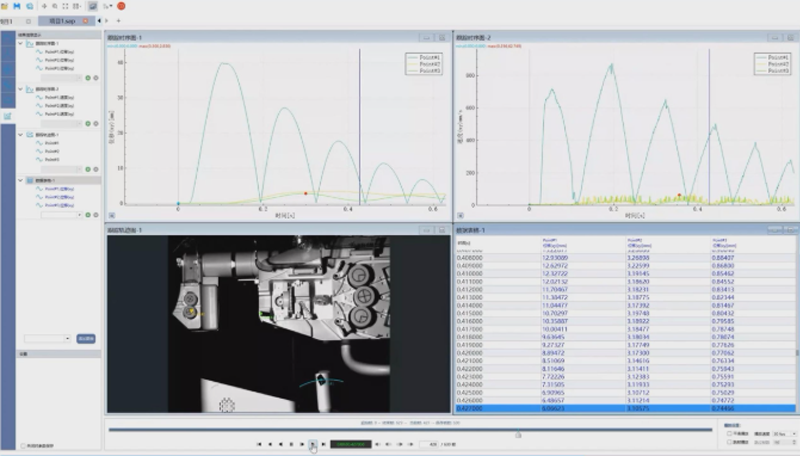800x456 pixels.
Task: Click the reset-view icon below chart 2
Action: pos(460,215)
